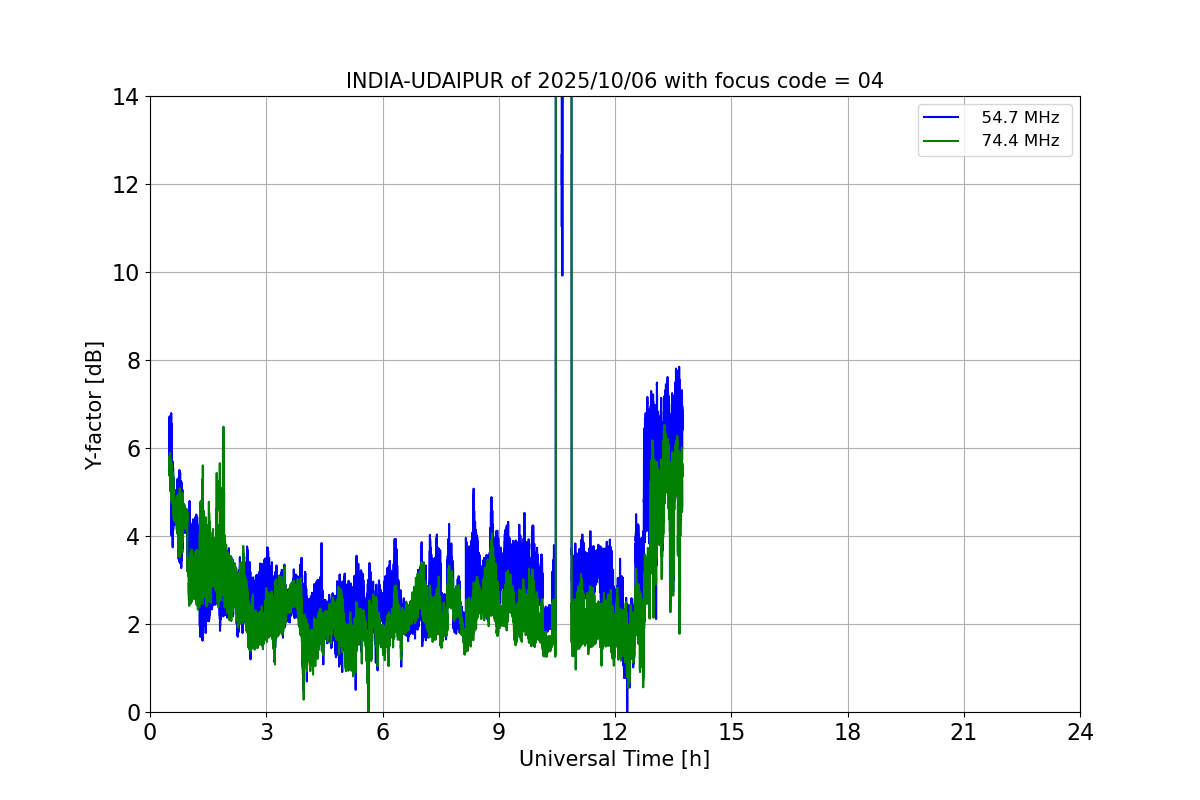The image size is (1200, 800).
Task: Select the 74.4 MHz legend label
Action: coord(1020,141)
